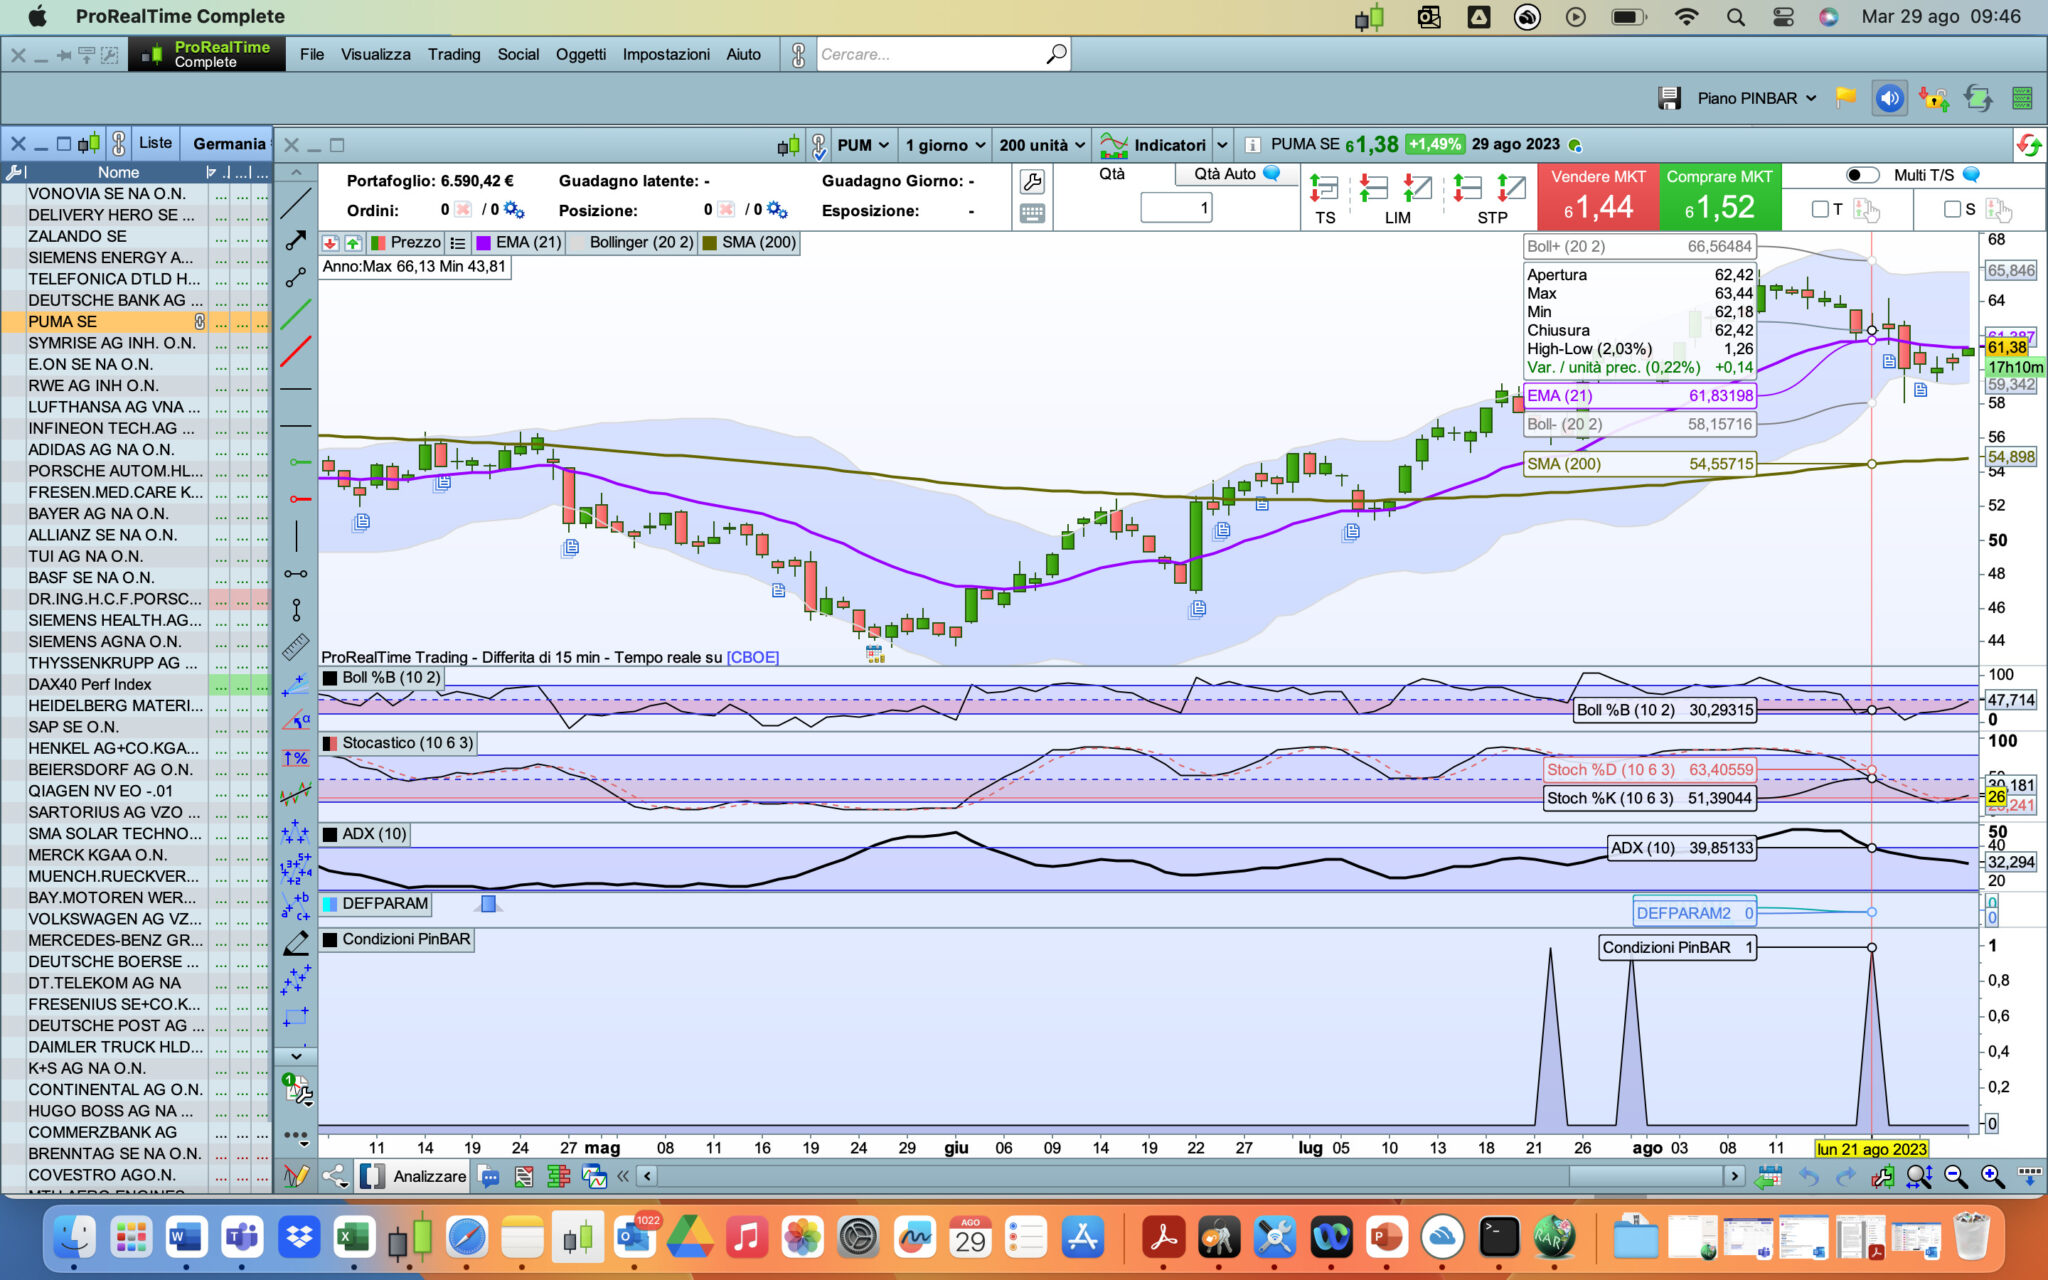Open the calculator keypad icon
Screen dimensions: 2048x1280
(1032, 213)
